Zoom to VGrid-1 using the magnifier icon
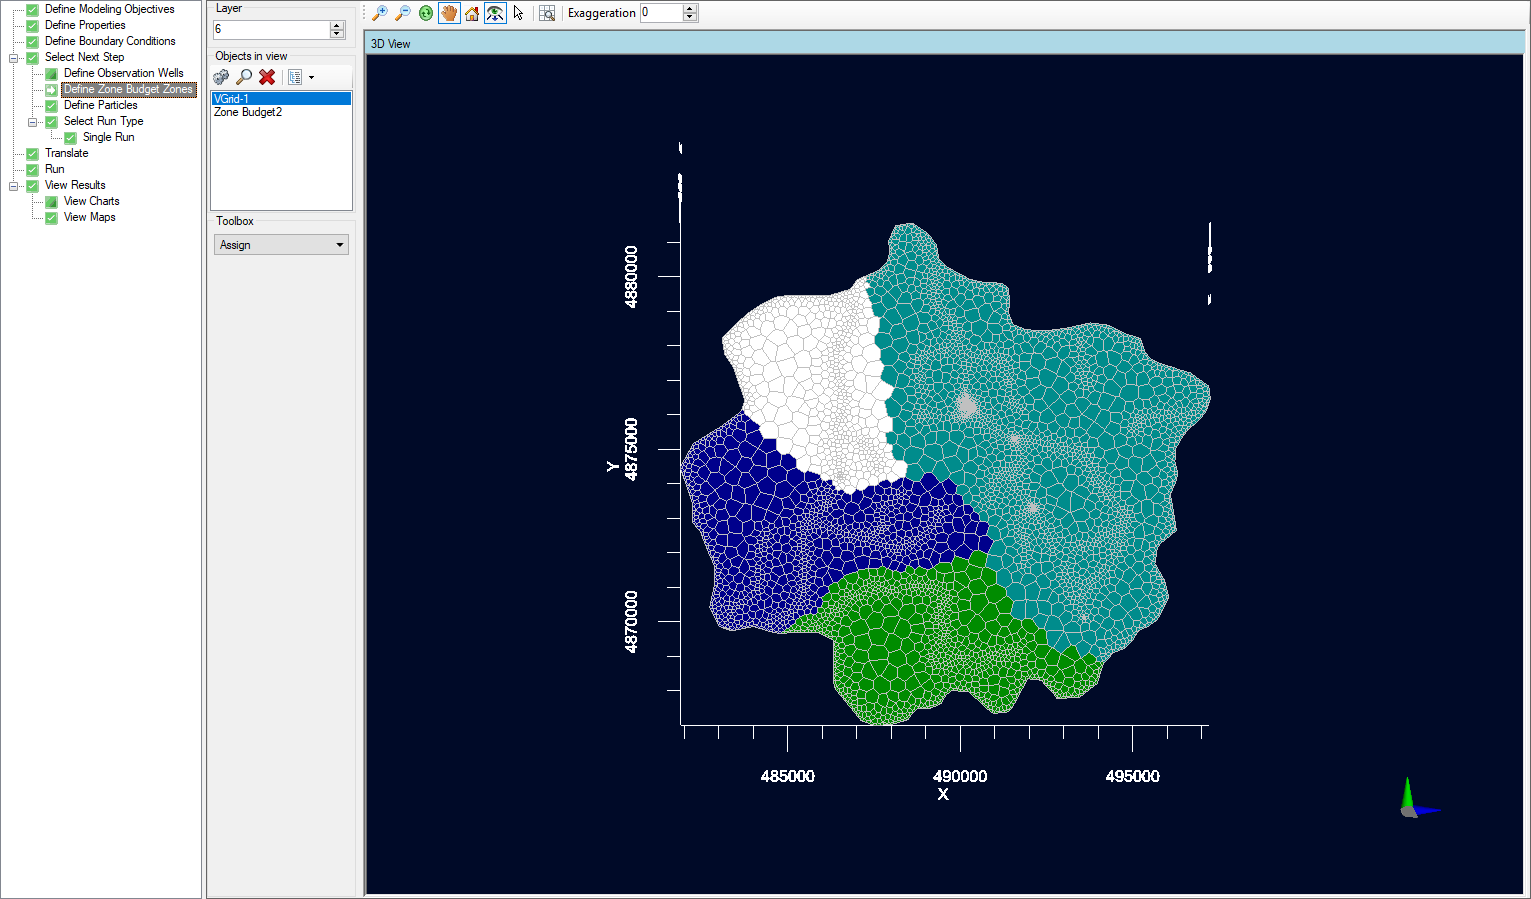The width and height of the screenshot is (1531, 899). (x=244, y=77)
